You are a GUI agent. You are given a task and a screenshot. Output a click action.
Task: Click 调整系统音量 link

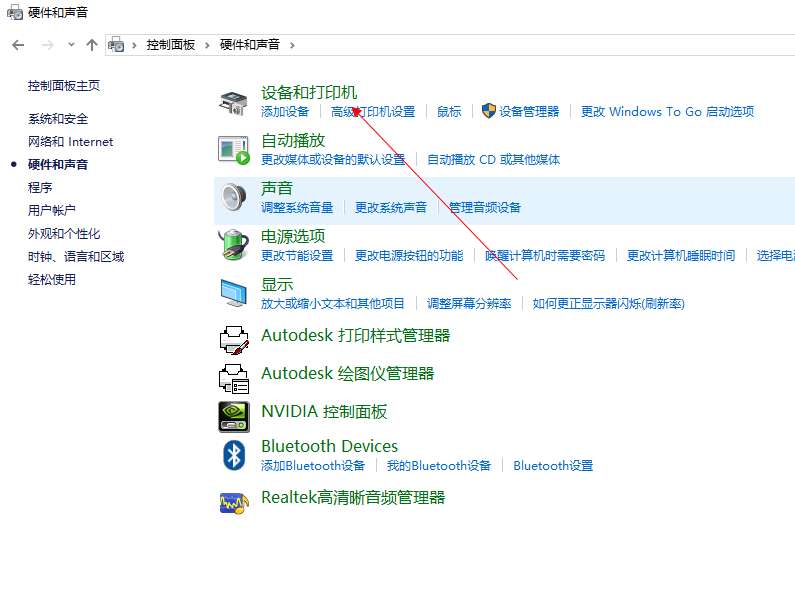click(297, 207)
